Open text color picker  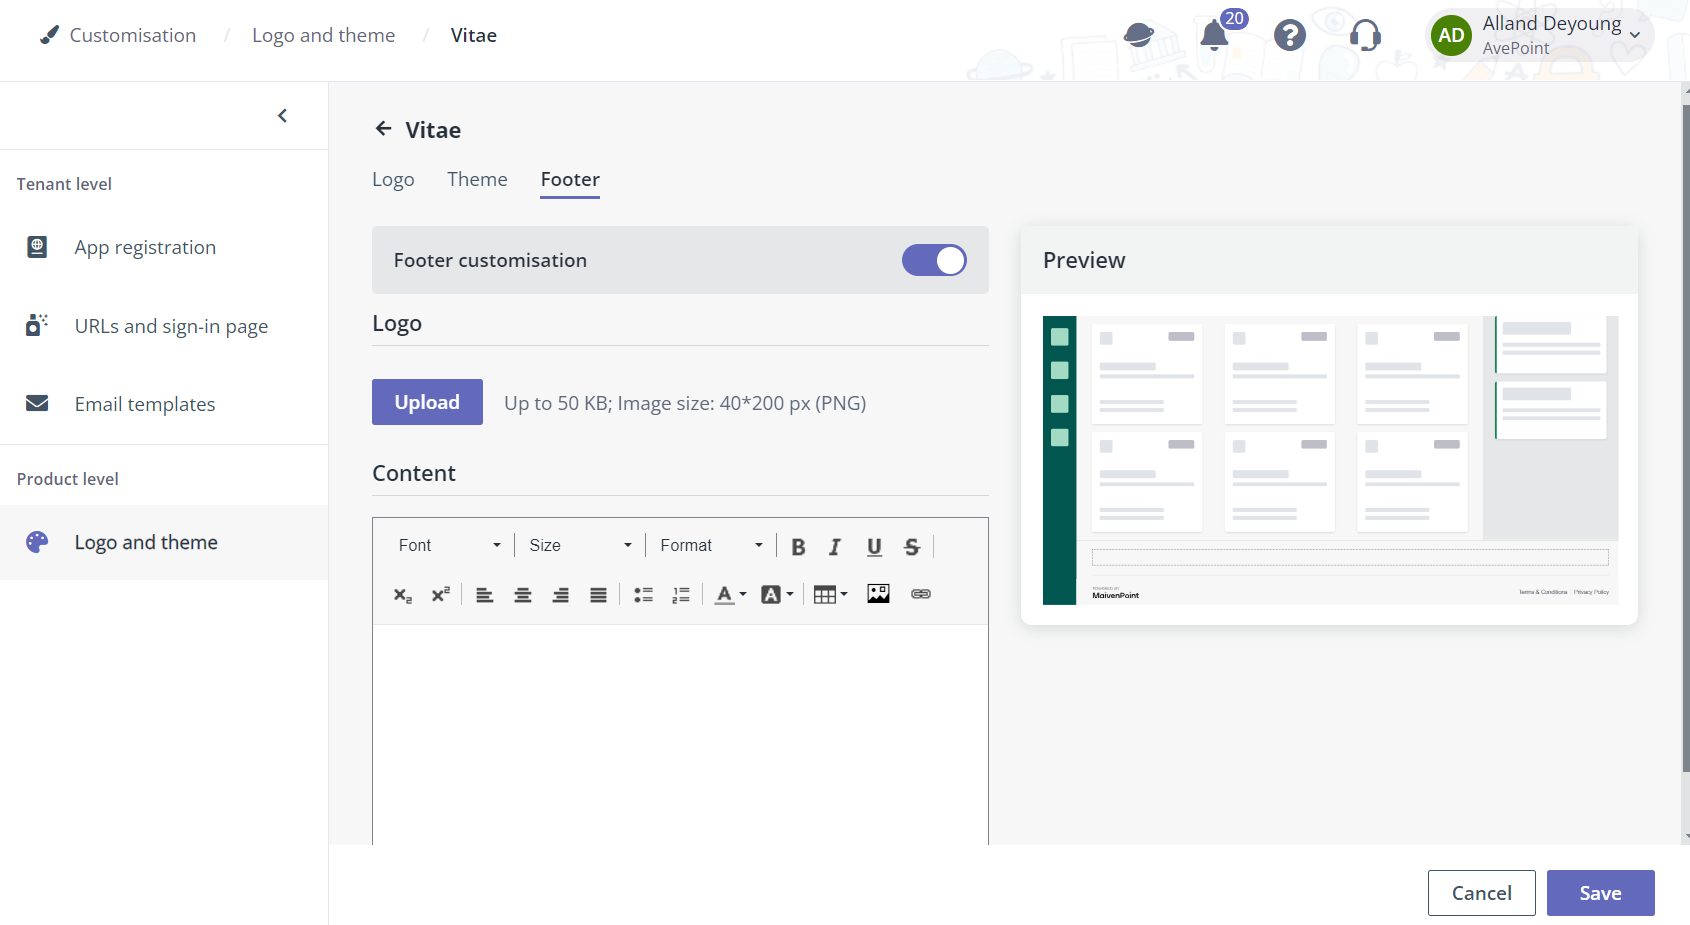coord(730,595)
